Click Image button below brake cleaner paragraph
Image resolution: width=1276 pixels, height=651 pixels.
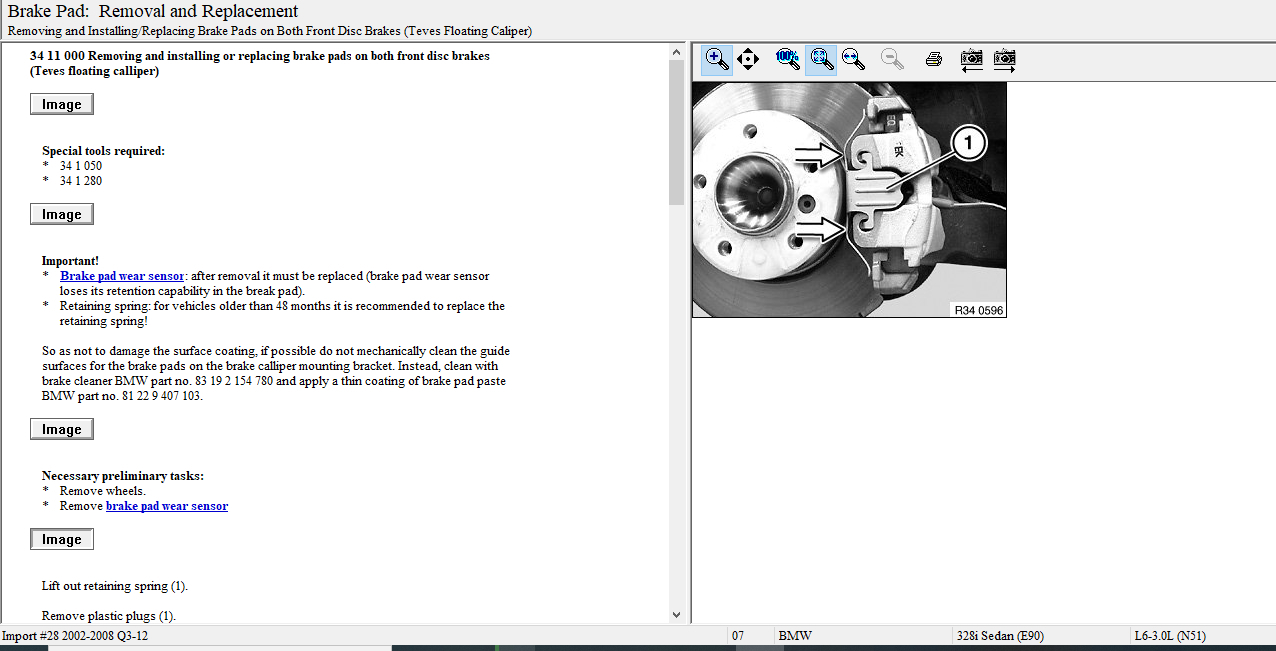(x=62, y=430)
